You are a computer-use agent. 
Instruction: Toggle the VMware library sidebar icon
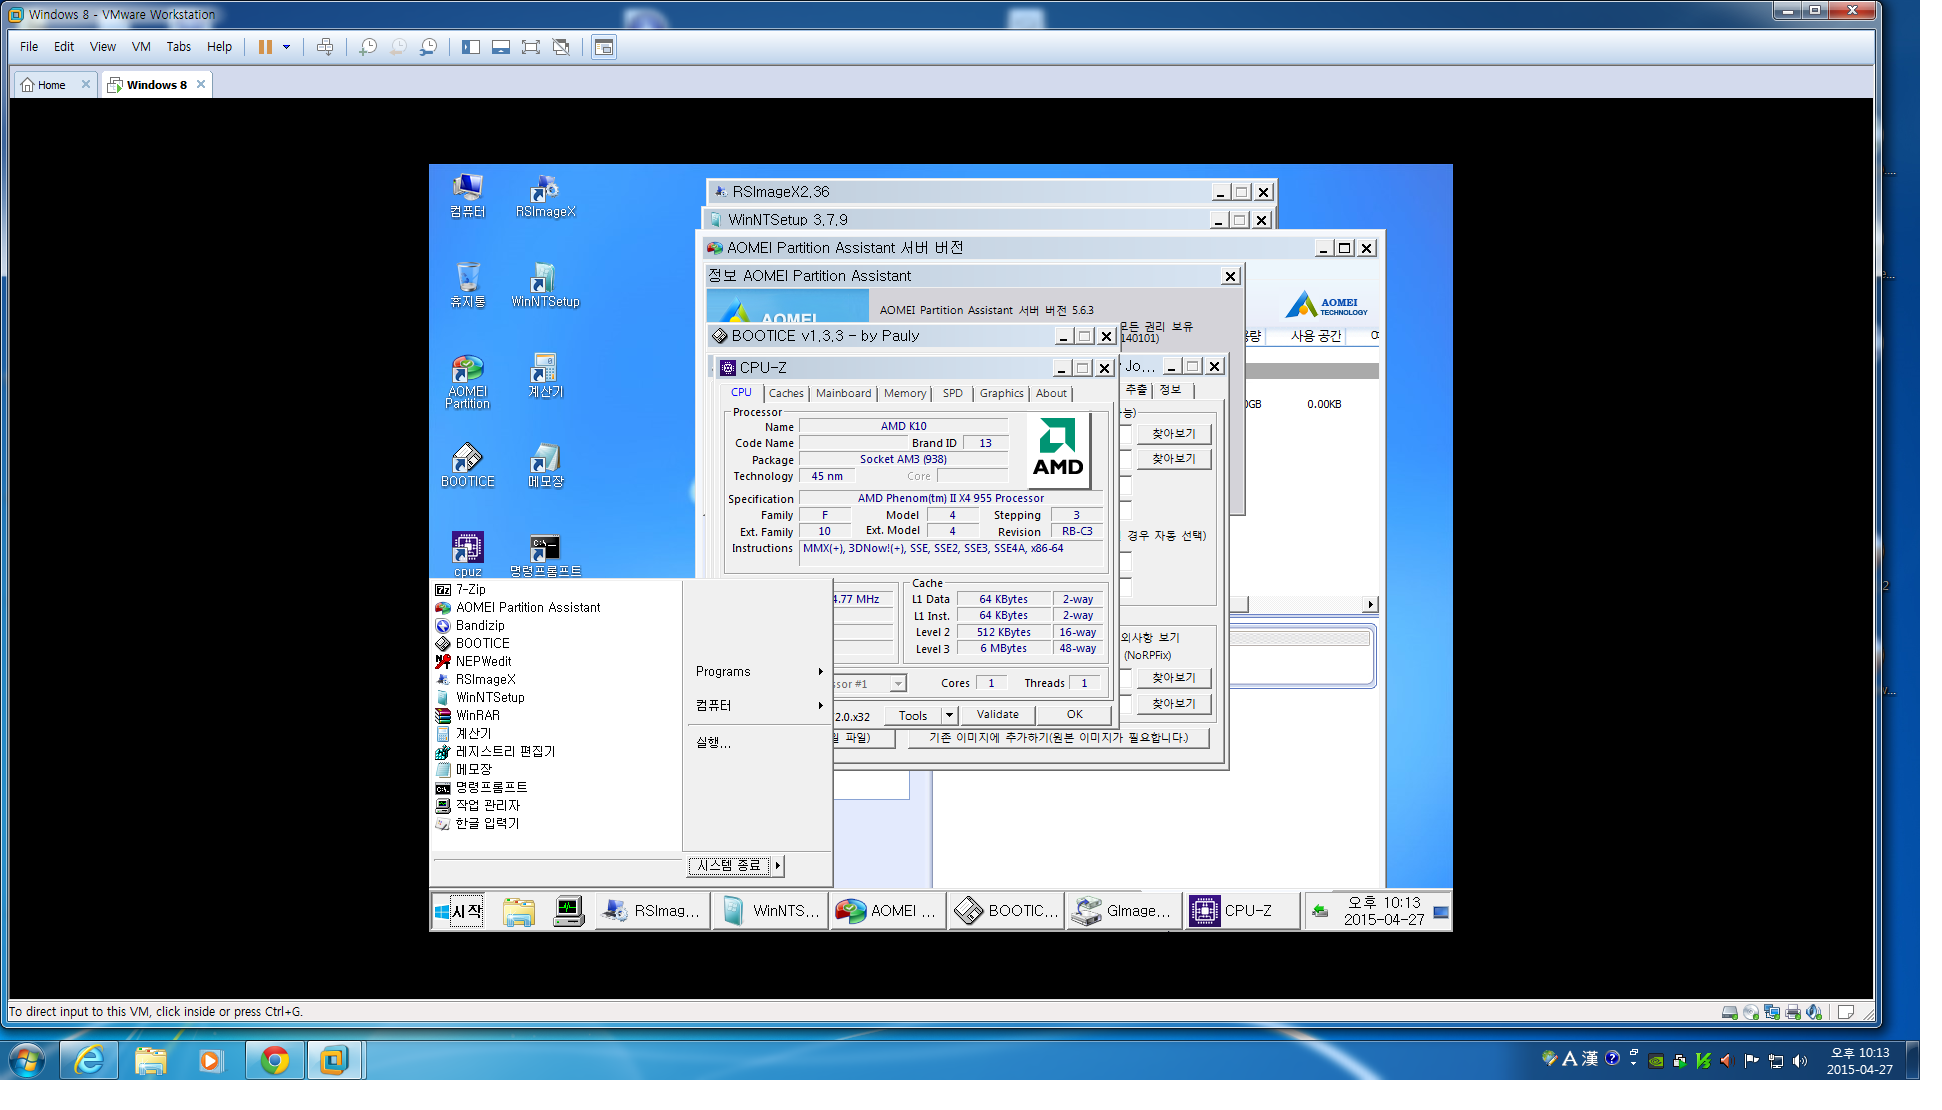[471, 47]
